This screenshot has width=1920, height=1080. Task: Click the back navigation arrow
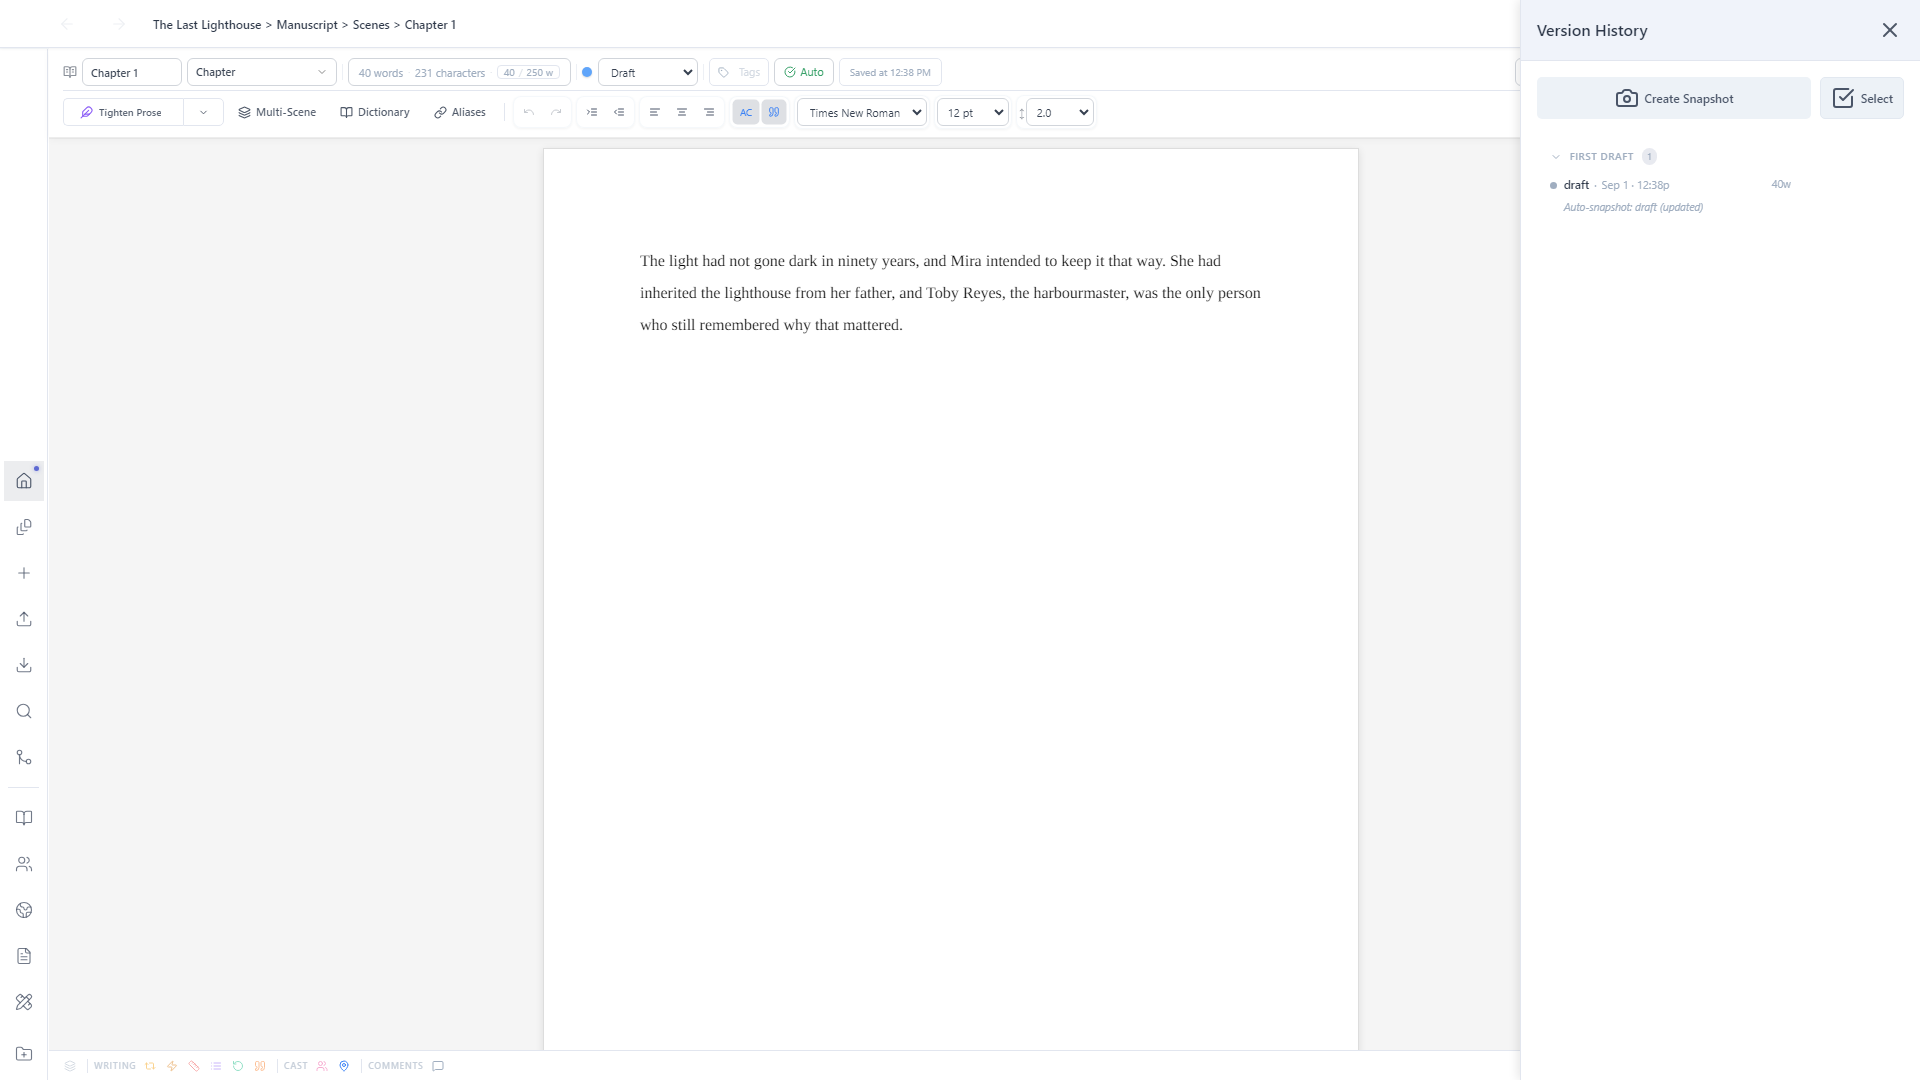[x=67, y=24]
